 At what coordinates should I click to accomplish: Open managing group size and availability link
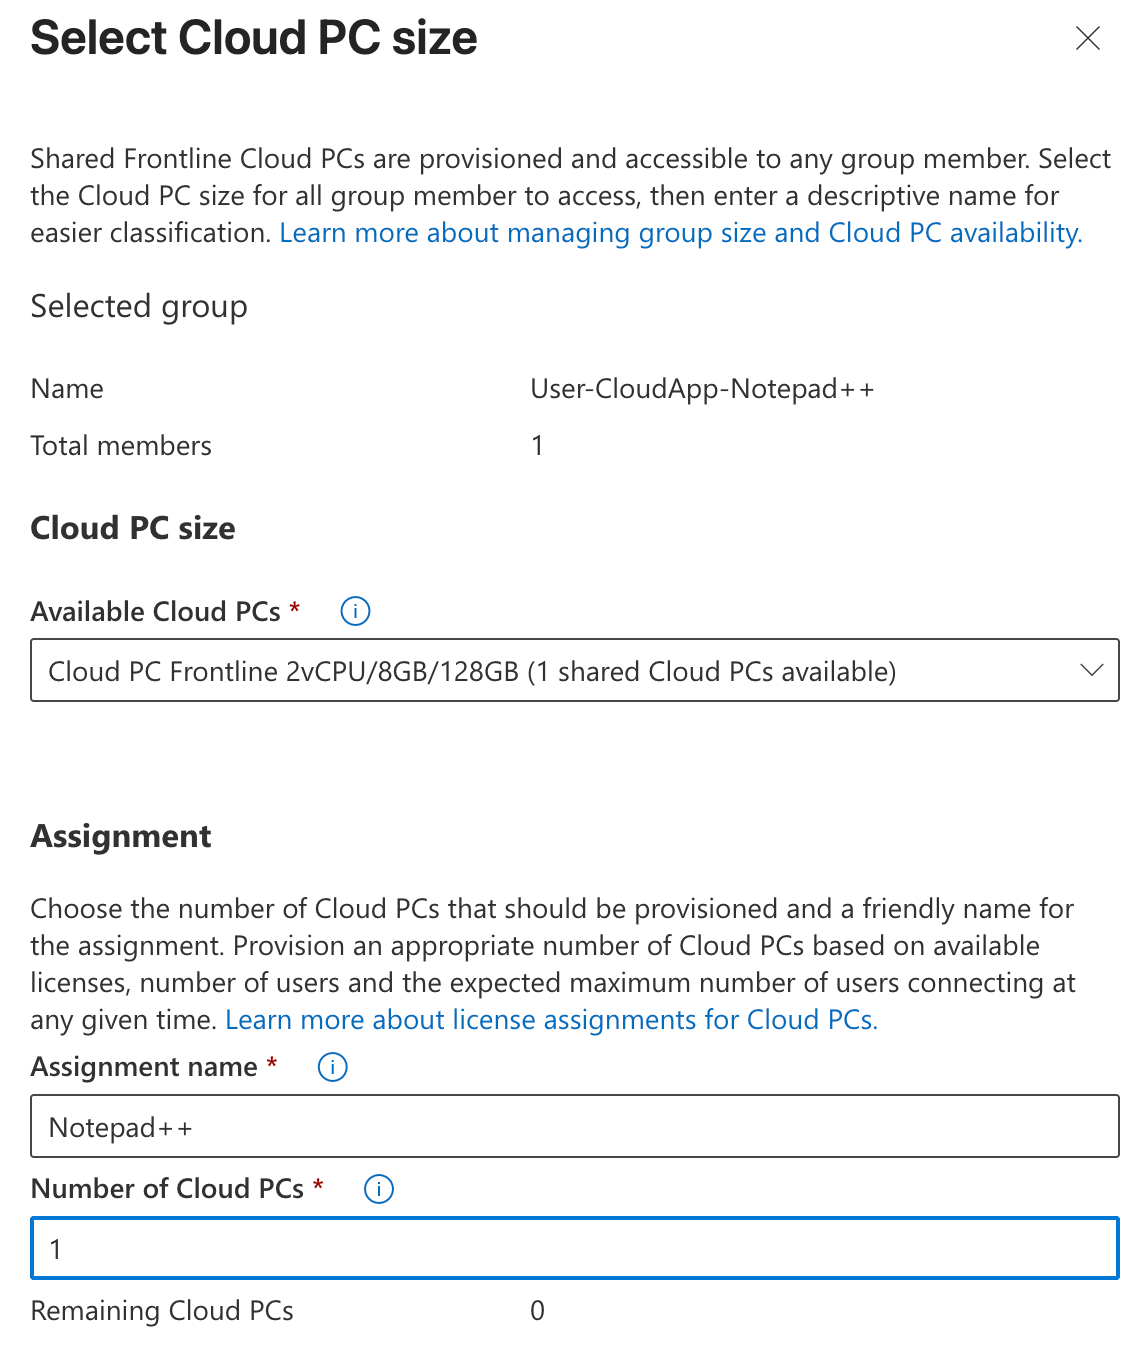680,233
